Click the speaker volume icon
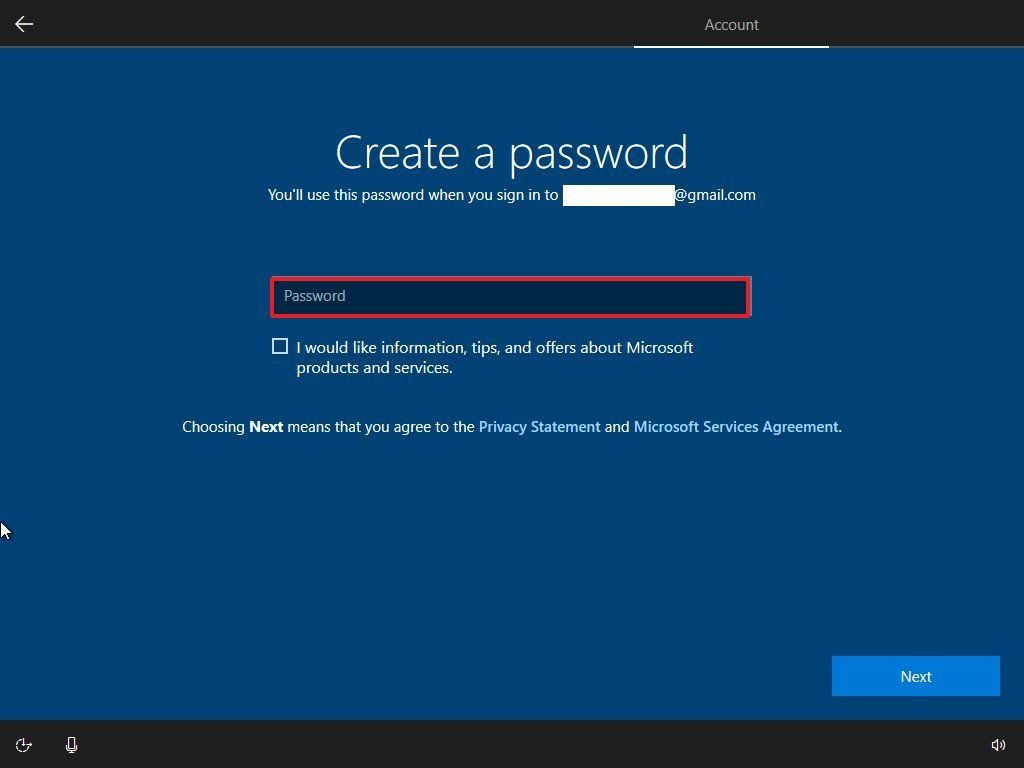The width and height of the screenshot is (1024, 768). [998, 745]
